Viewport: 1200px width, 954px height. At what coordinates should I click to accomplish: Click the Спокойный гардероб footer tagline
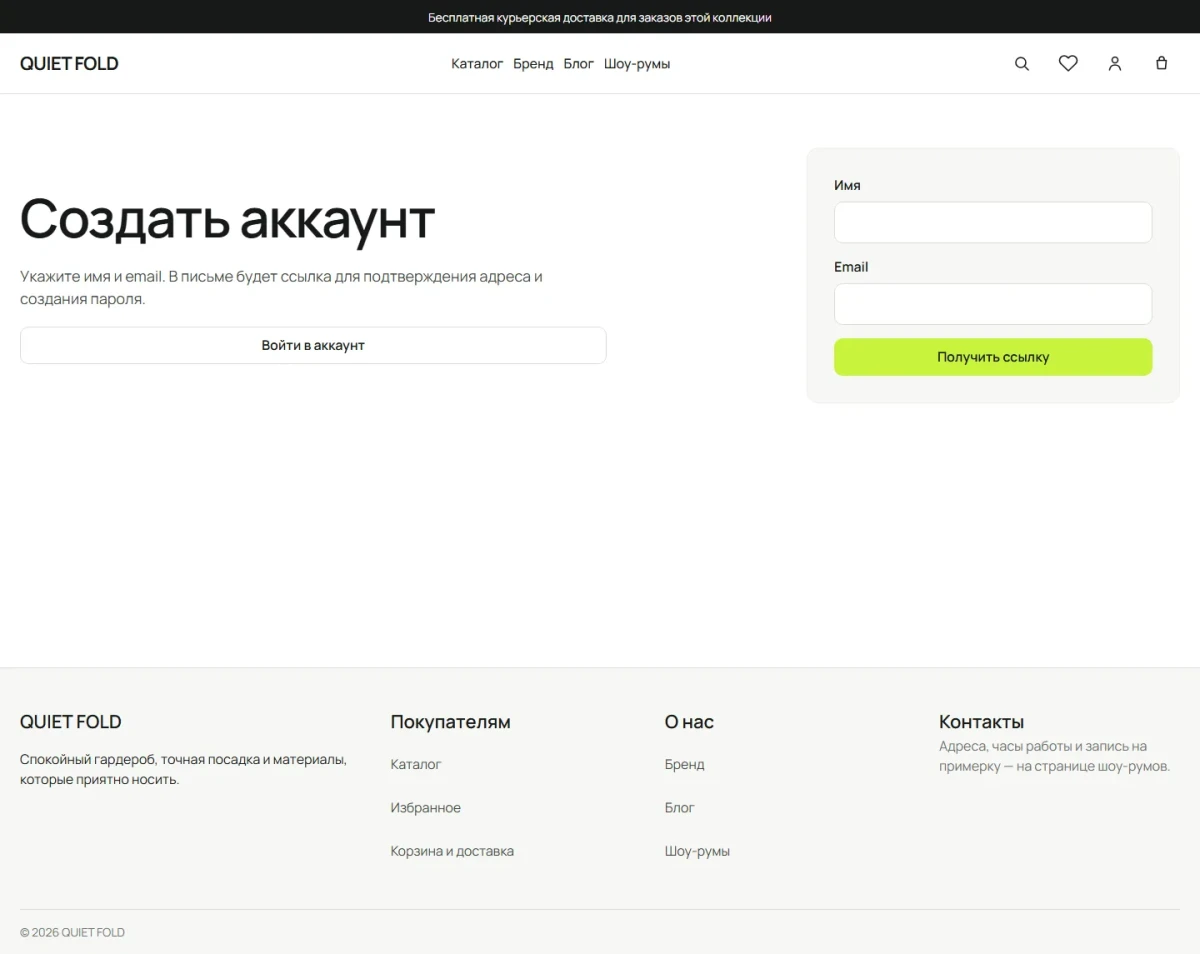[x=184, y=769]
